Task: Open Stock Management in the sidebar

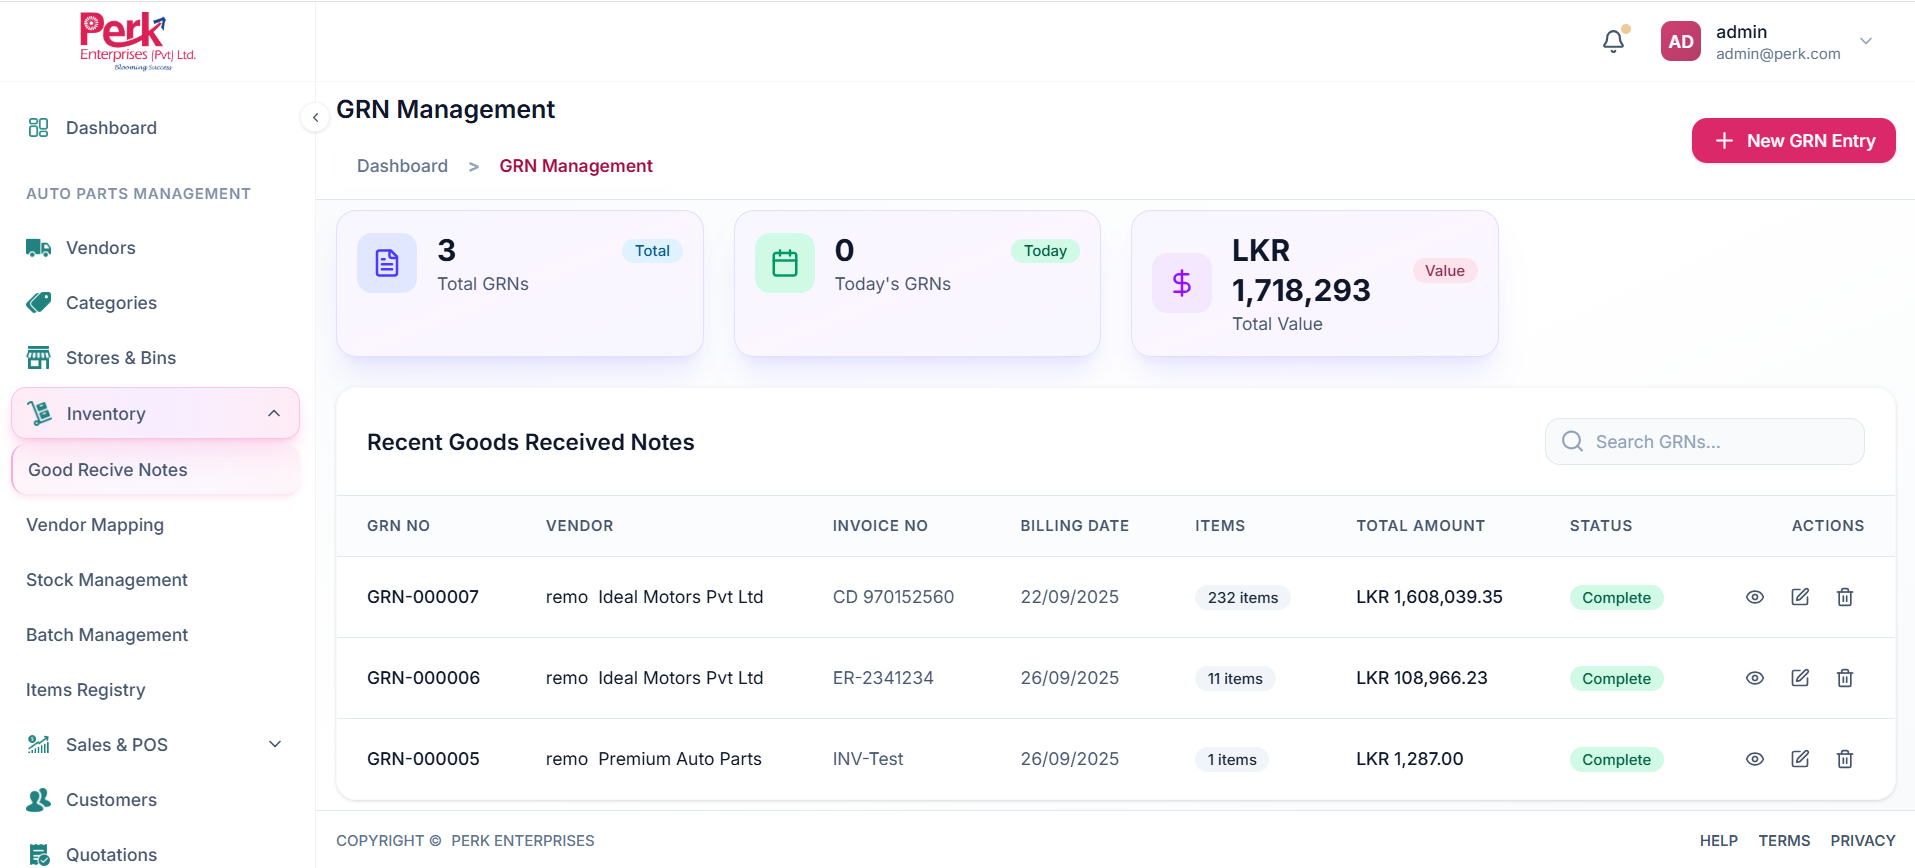Action: pyautogui.click(x=107, y=580)
